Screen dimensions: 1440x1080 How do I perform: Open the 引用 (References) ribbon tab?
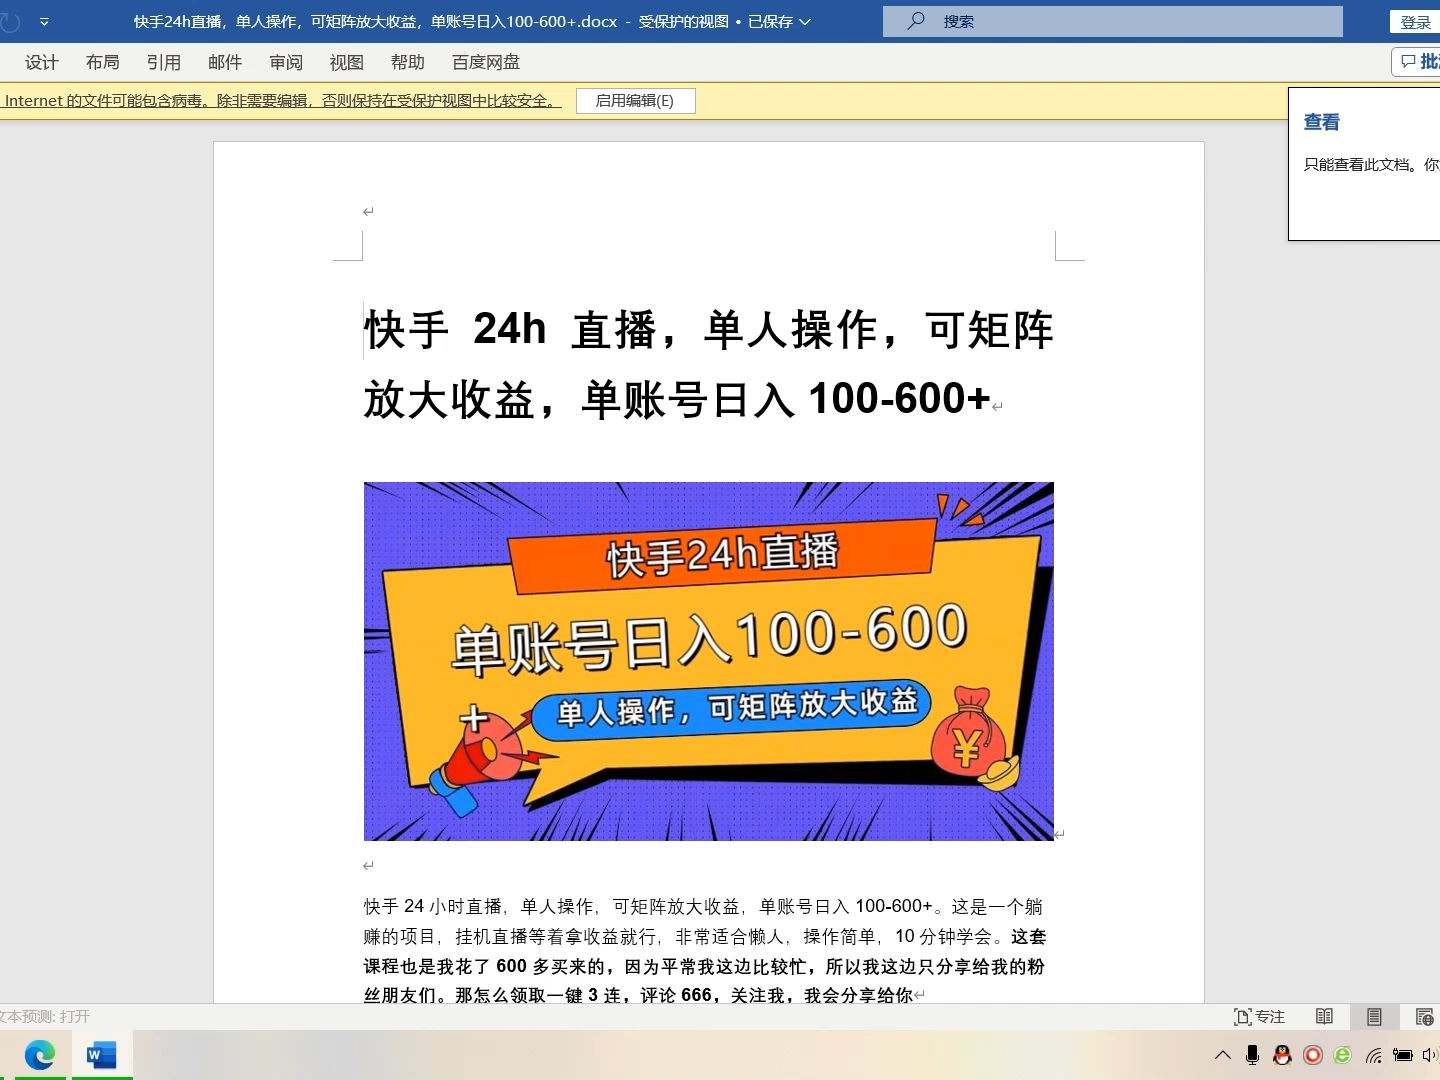(164, 62)
